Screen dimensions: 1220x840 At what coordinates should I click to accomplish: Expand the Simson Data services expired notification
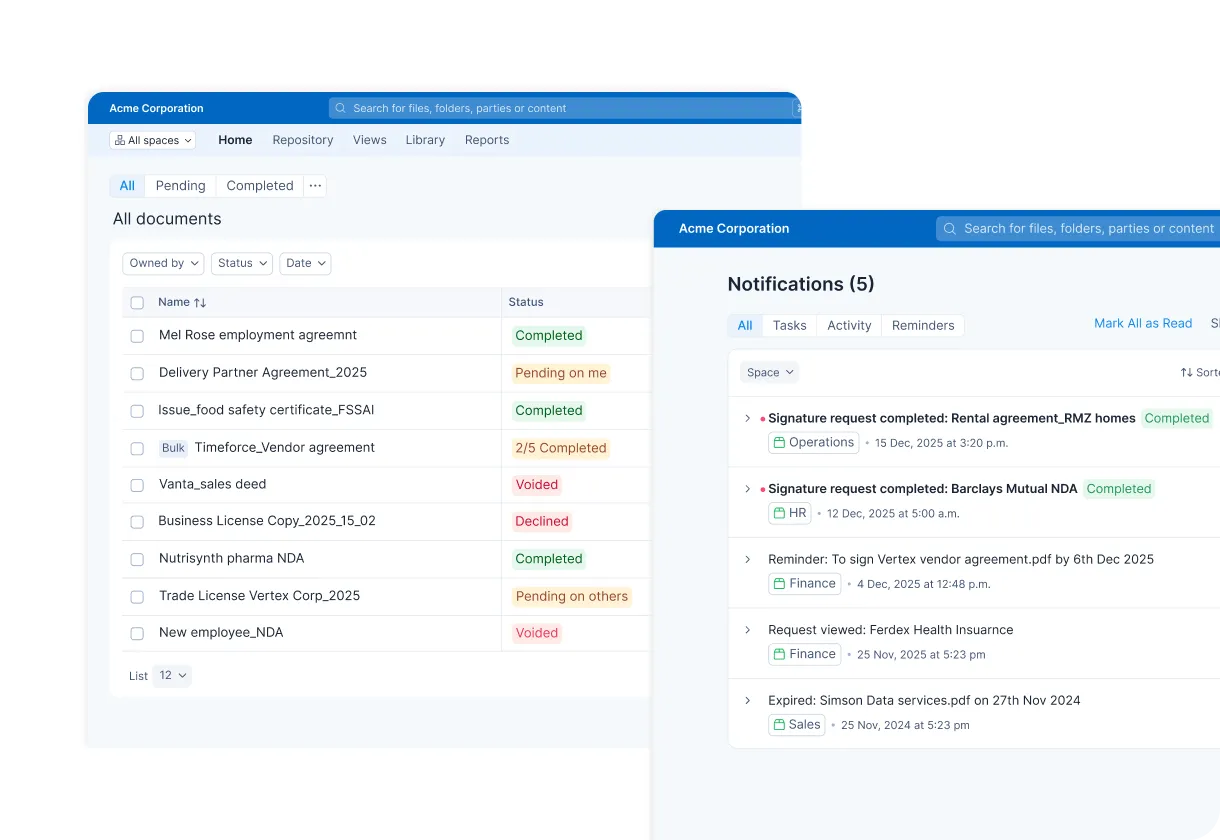pos(747,700)
